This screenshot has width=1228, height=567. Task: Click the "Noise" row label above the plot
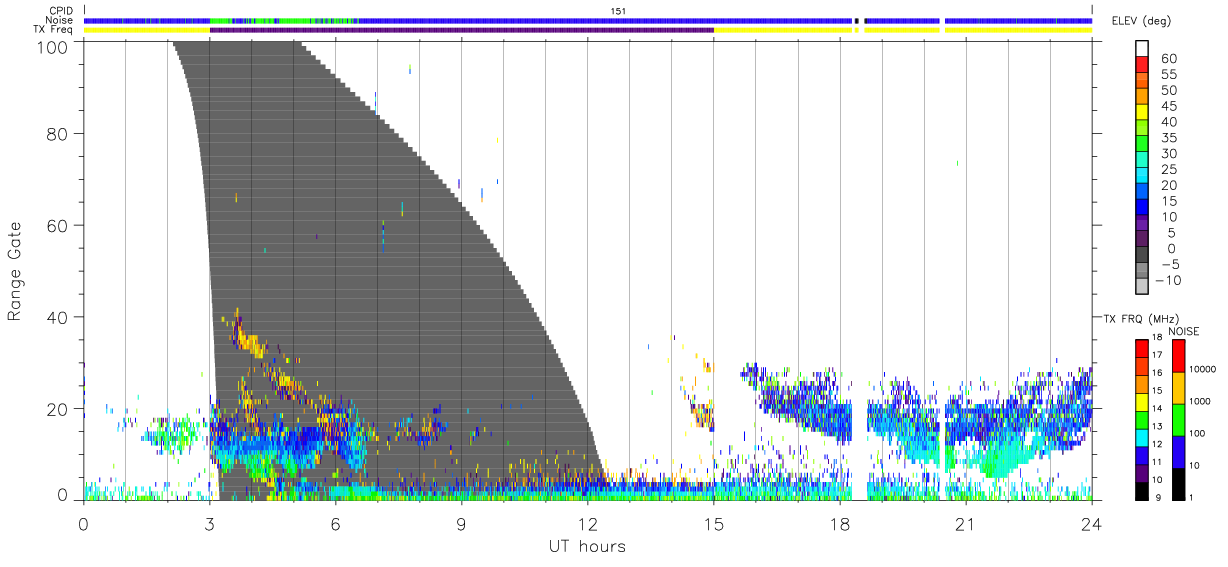pos(60,20)
